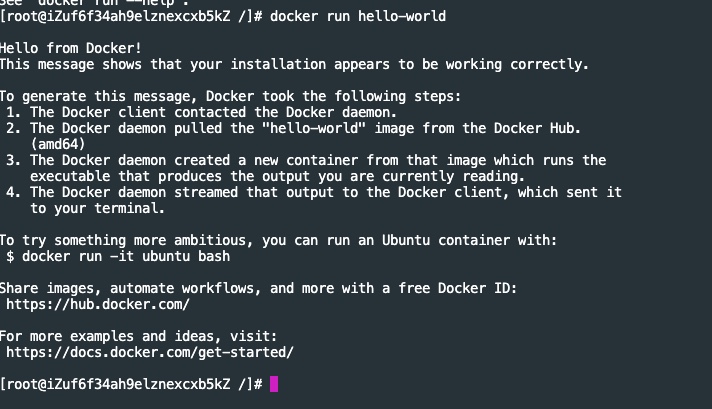The image size is (712, 409).
Task: Click the "(amd64)" architecture text
Action: point(58,144)
